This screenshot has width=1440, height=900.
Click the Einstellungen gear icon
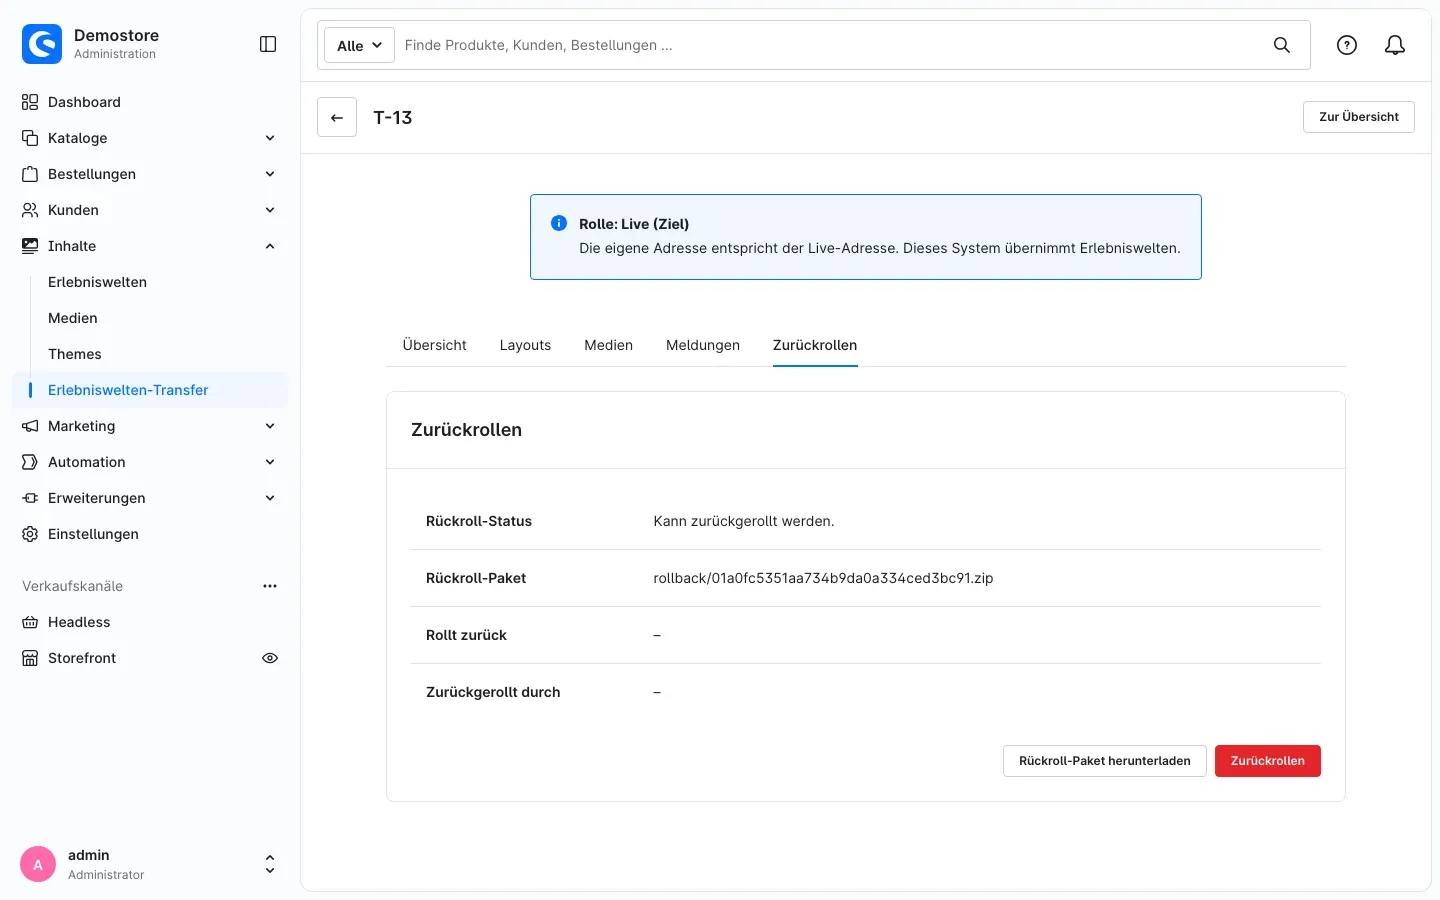[30, 534]
